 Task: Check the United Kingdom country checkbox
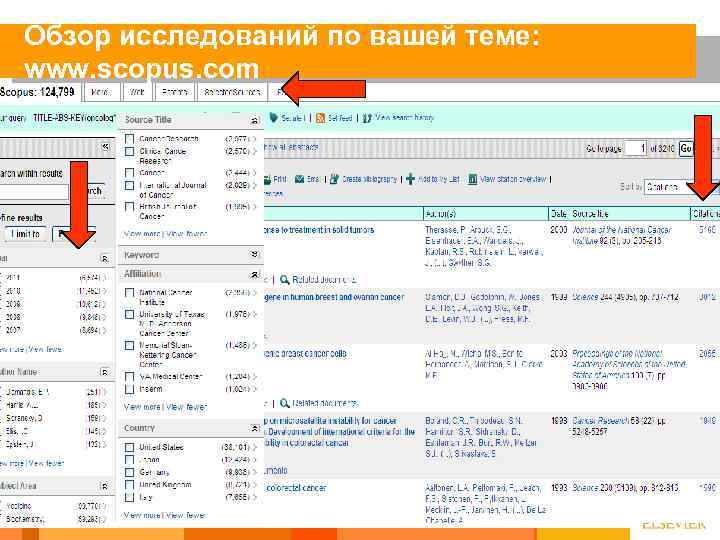coord(129,485)
